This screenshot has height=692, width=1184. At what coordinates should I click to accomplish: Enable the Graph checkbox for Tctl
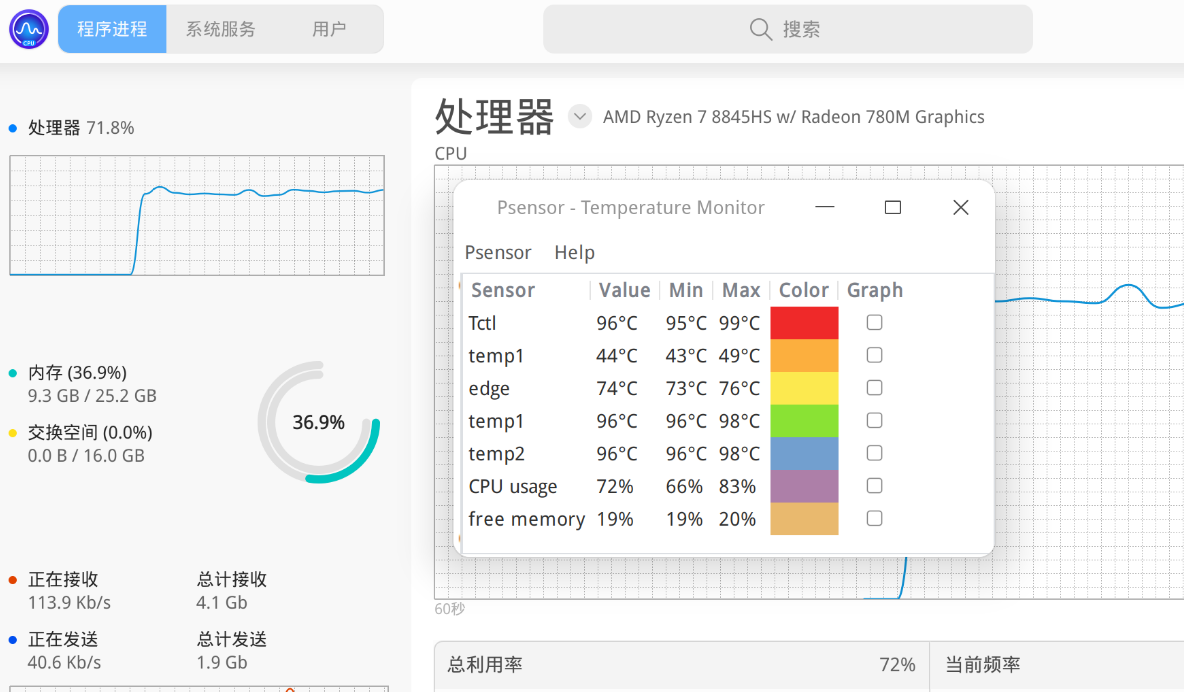click(874, 323)
